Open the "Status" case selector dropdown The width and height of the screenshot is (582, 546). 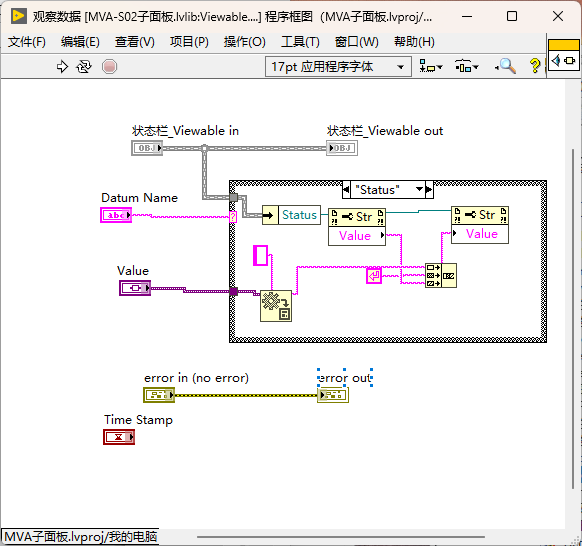(x=419, y=189)
